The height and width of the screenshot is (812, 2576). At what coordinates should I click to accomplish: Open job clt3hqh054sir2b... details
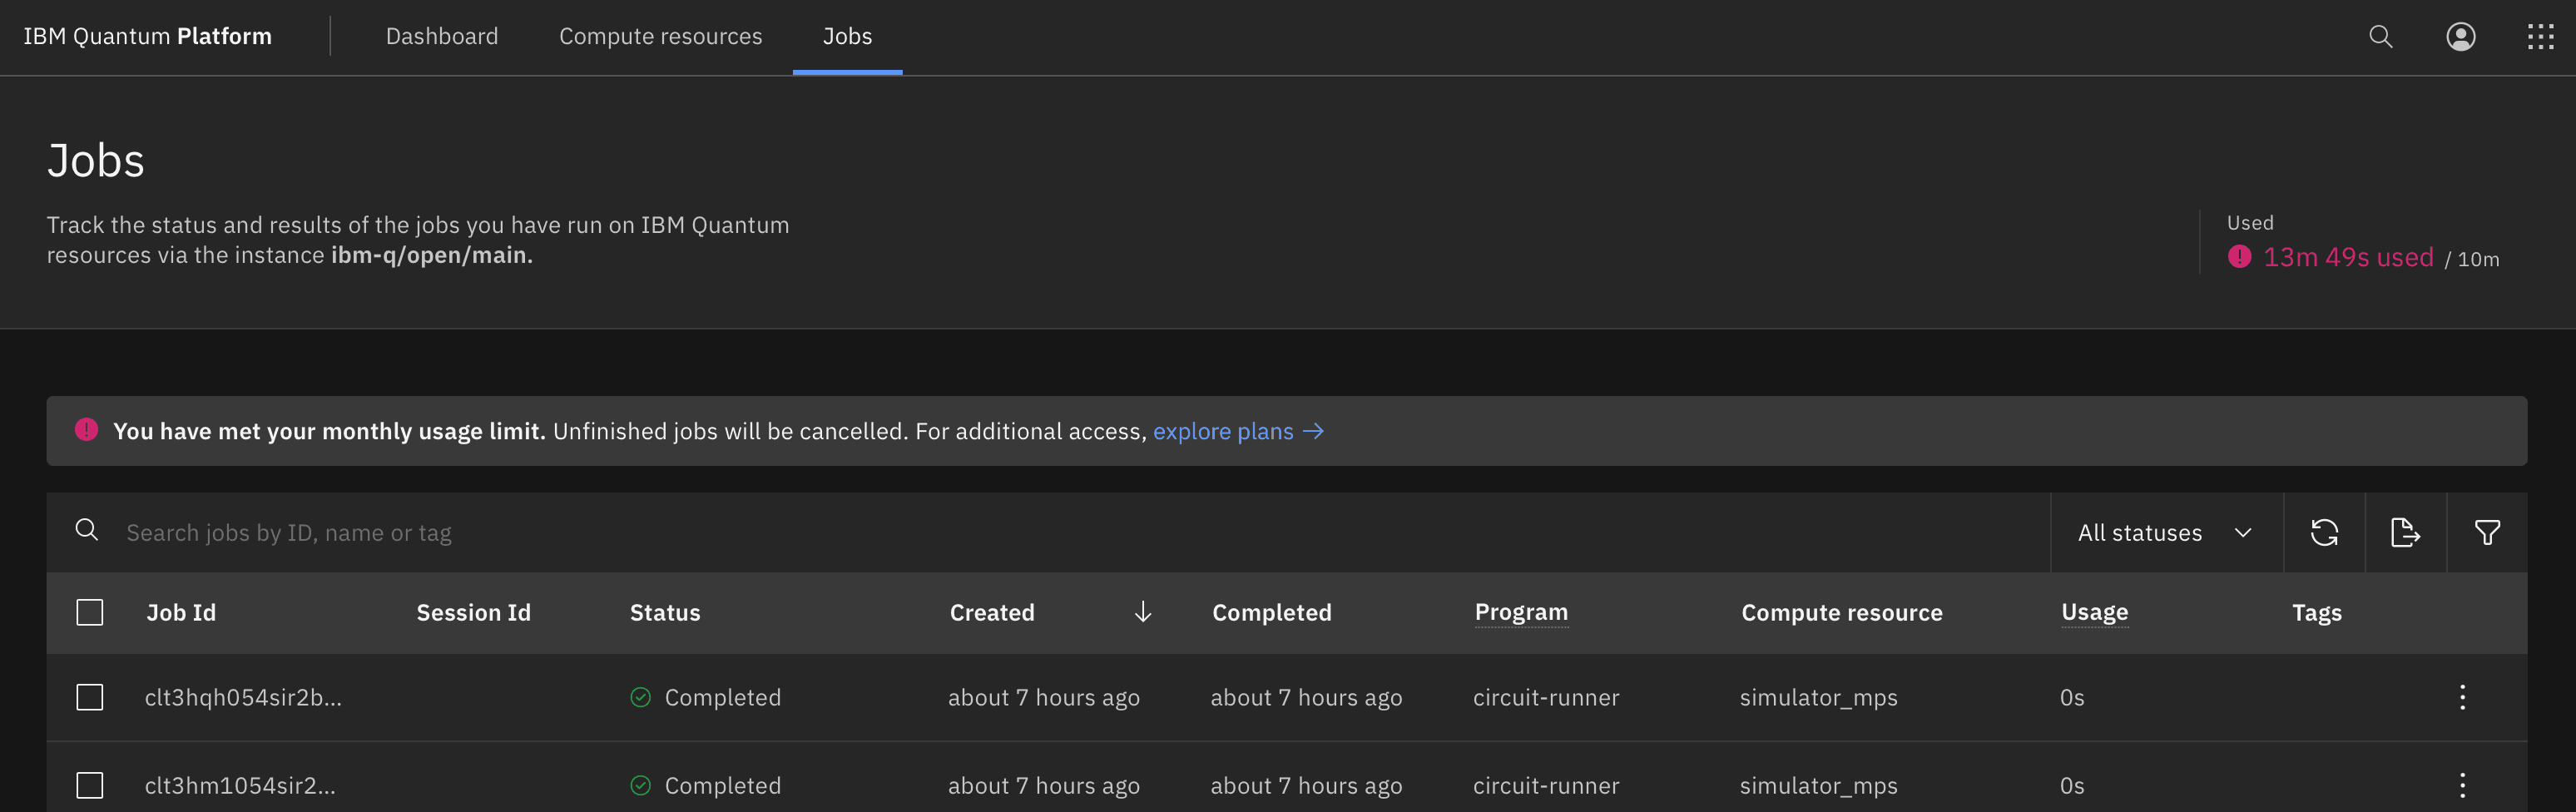[x=243, y=697]
